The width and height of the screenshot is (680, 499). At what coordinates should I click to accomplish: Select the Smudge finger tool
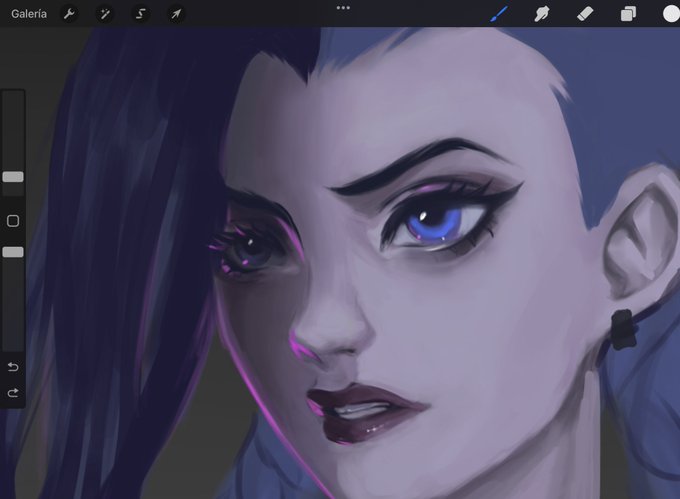click(x=542, y=14)
